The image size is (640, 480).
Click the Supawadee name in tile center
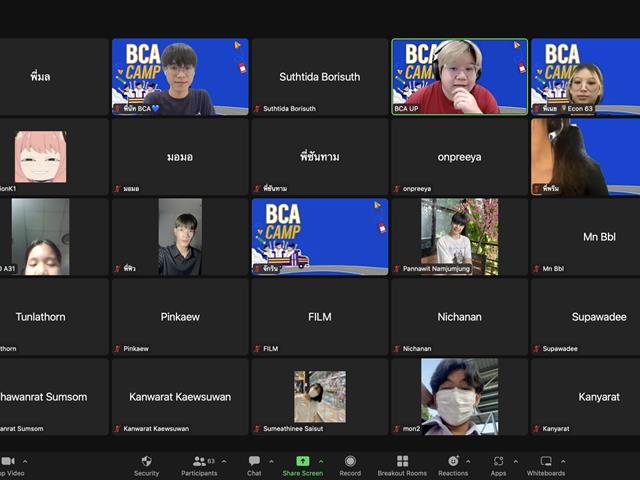point(599,317)
